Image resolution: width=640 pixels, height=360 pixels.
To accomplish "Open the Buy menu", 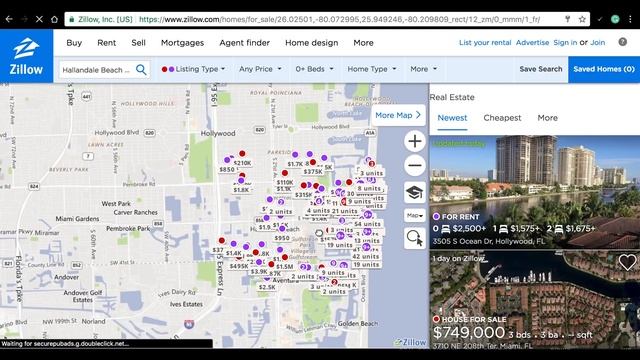I will pos(74,42).
